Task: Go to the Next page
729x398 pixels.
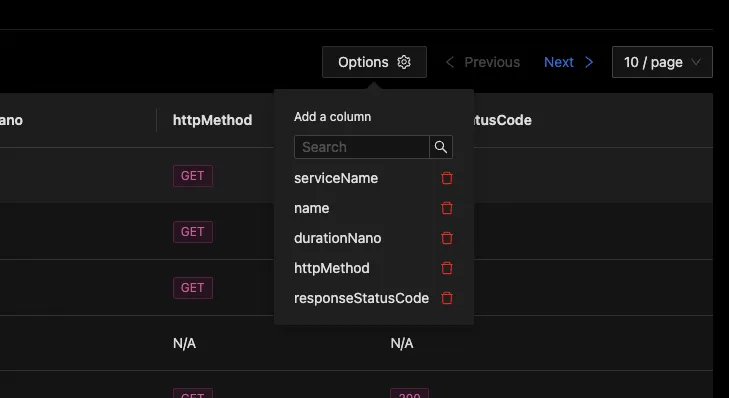Action: (x=569, y=62)
